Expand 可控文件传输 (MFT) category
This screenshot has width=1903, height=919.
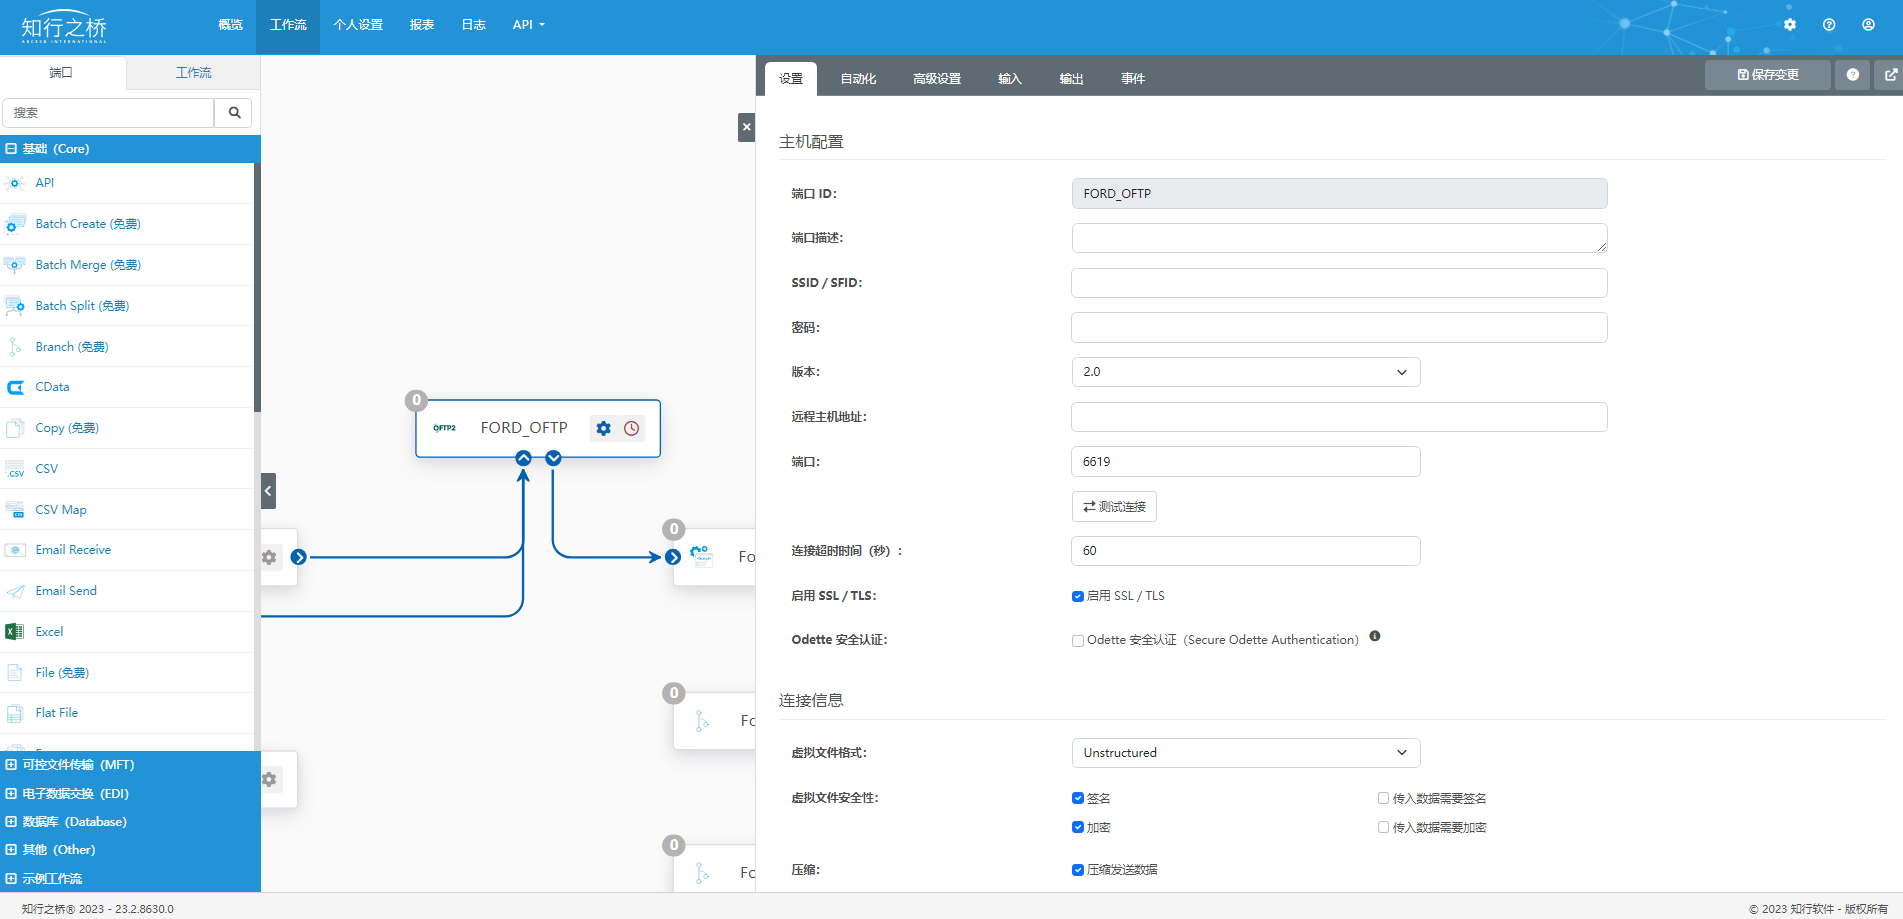click(130, 765)
